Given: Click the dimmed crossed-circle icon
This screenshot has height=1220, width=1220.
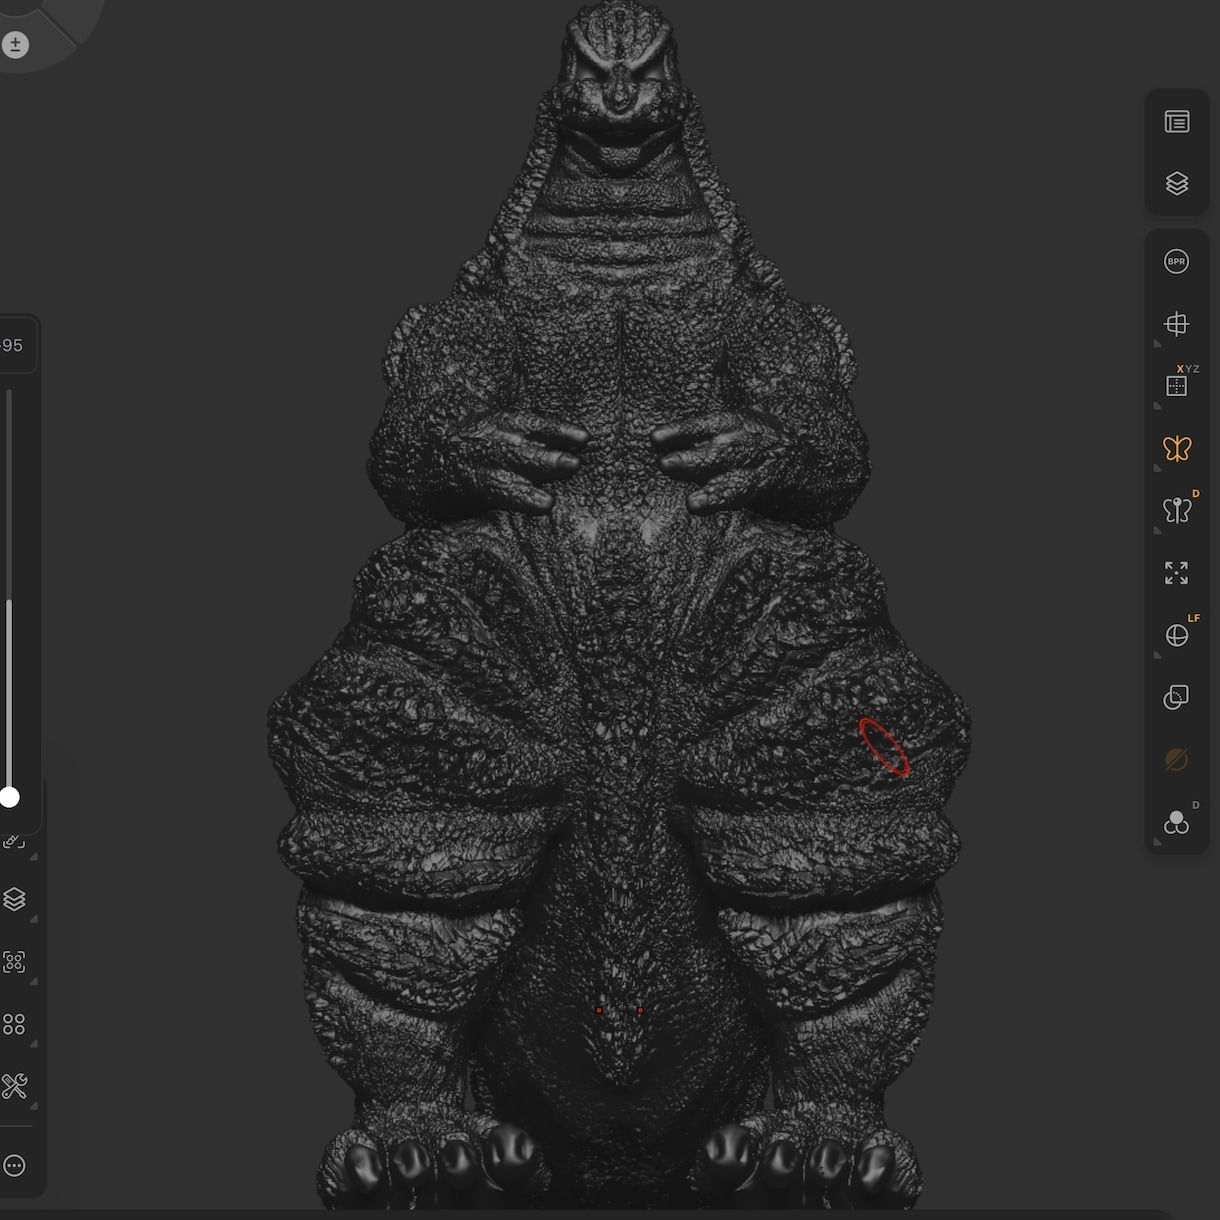Looking at the screenshot, I should pos(1177,760).
